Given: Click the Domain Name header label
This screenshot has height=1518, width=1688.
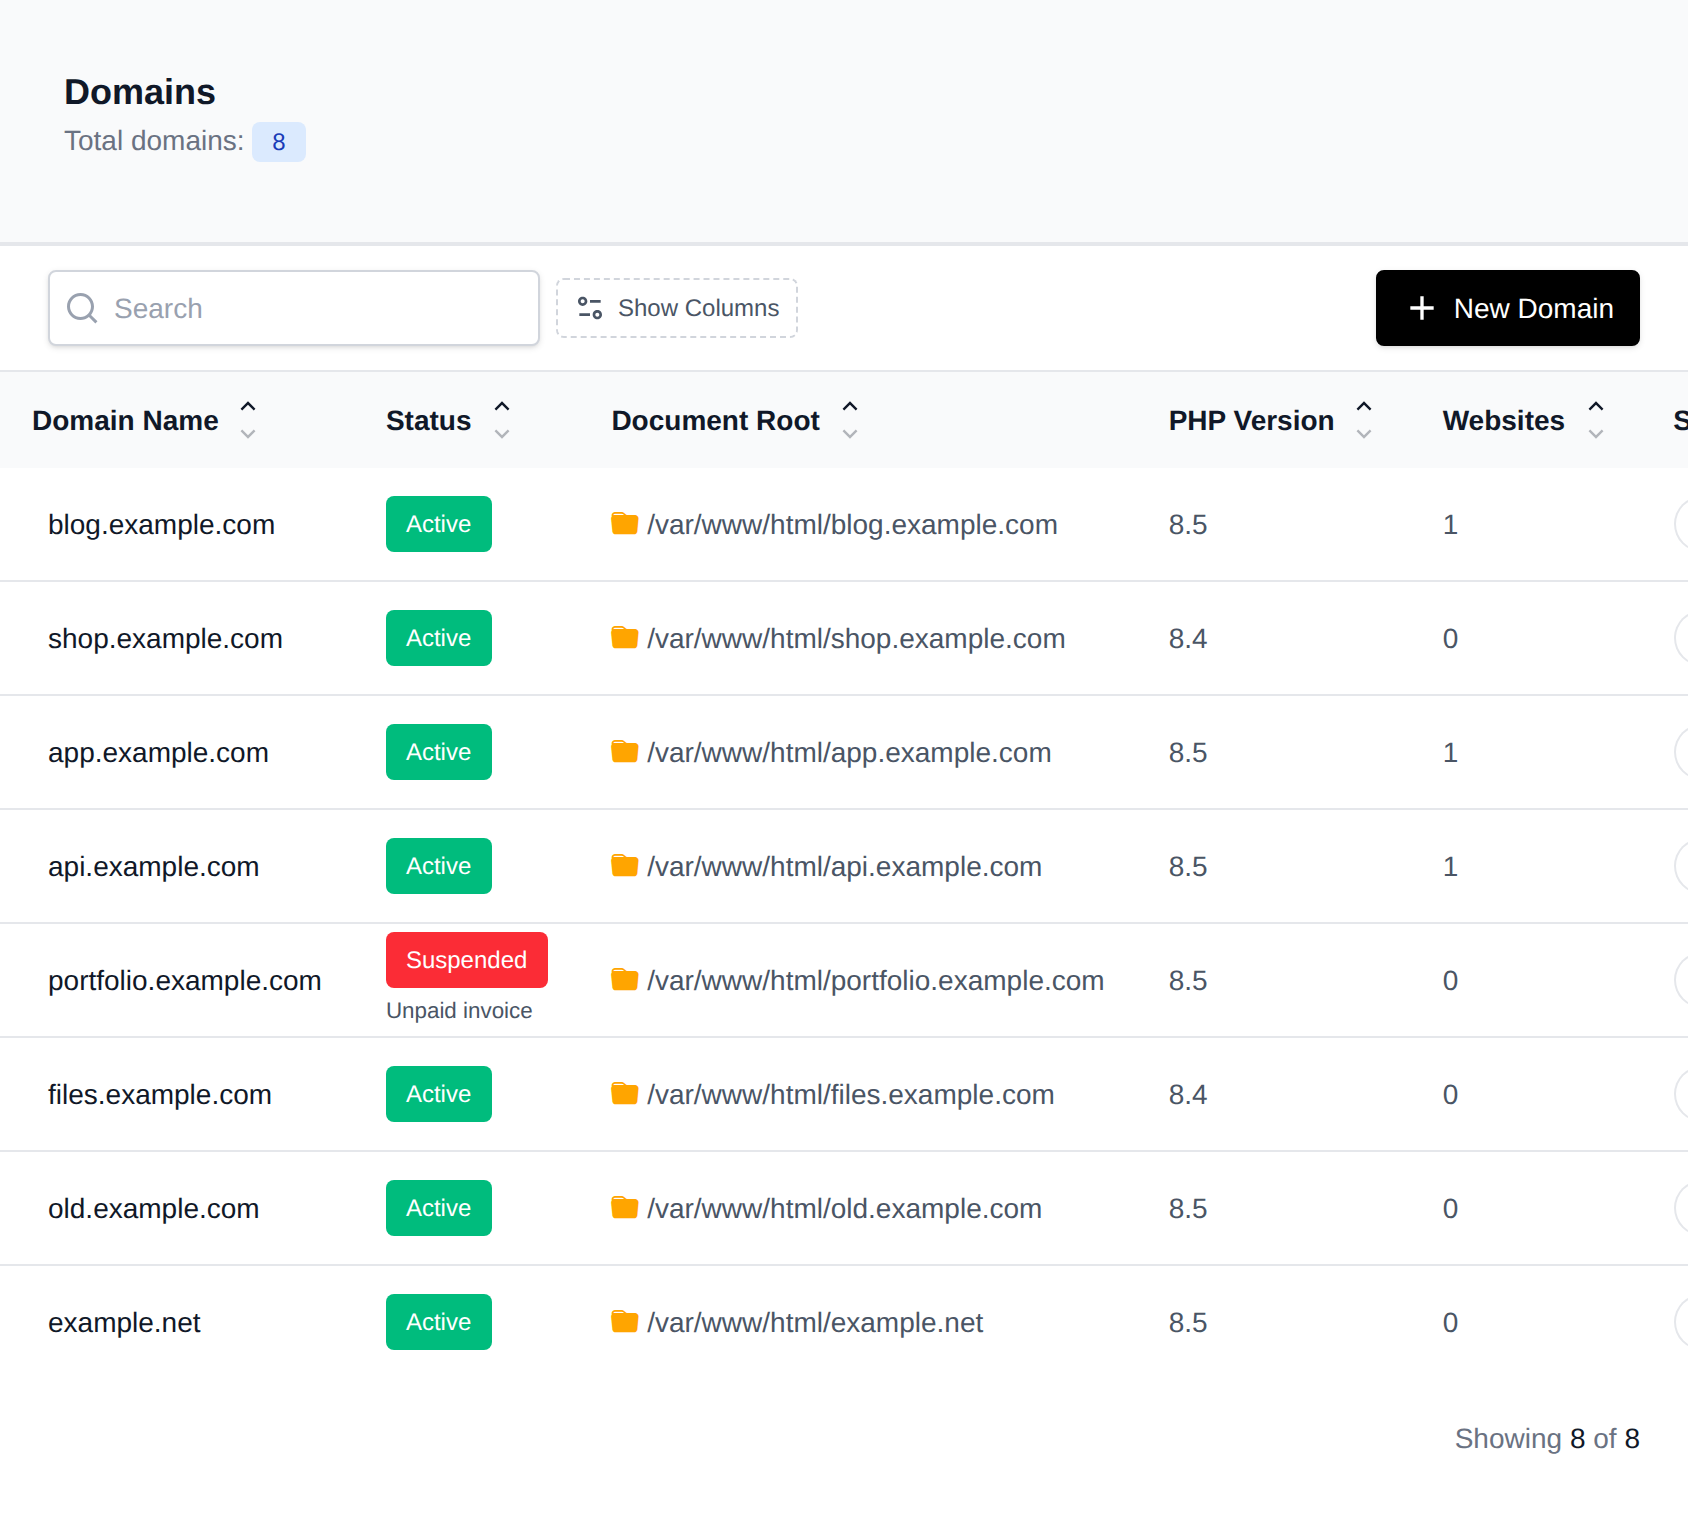Looking at the screenshot, I should [125, 421].
